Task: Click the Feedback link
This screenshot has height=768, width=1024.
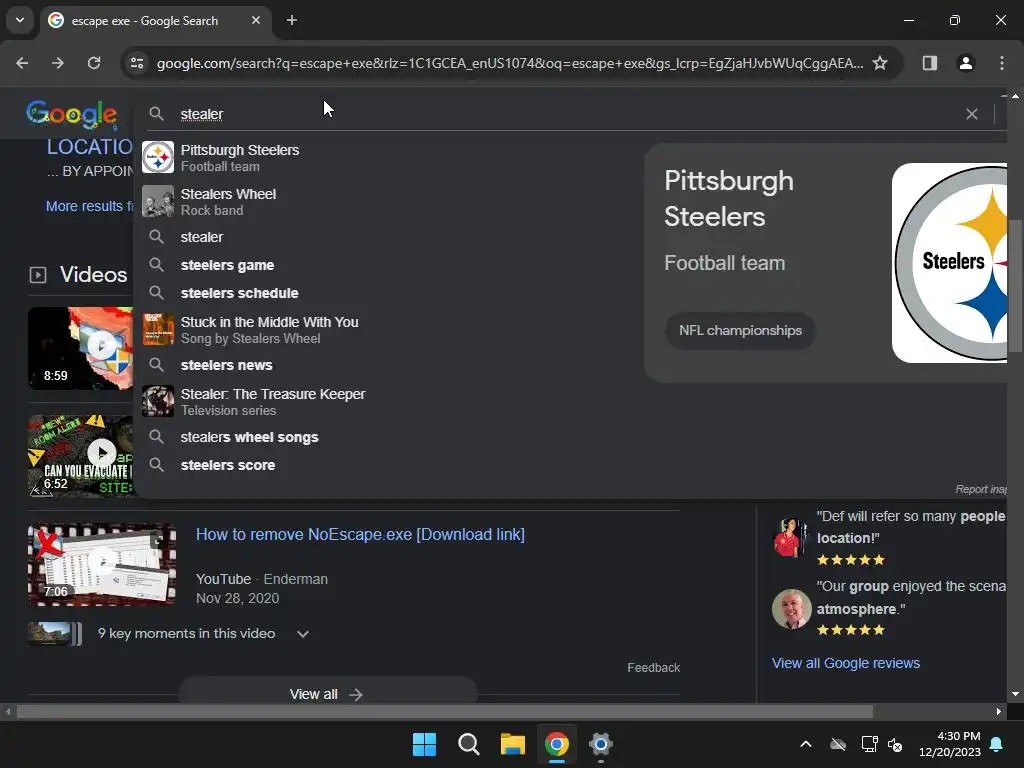Action: (x=654, y=667)
